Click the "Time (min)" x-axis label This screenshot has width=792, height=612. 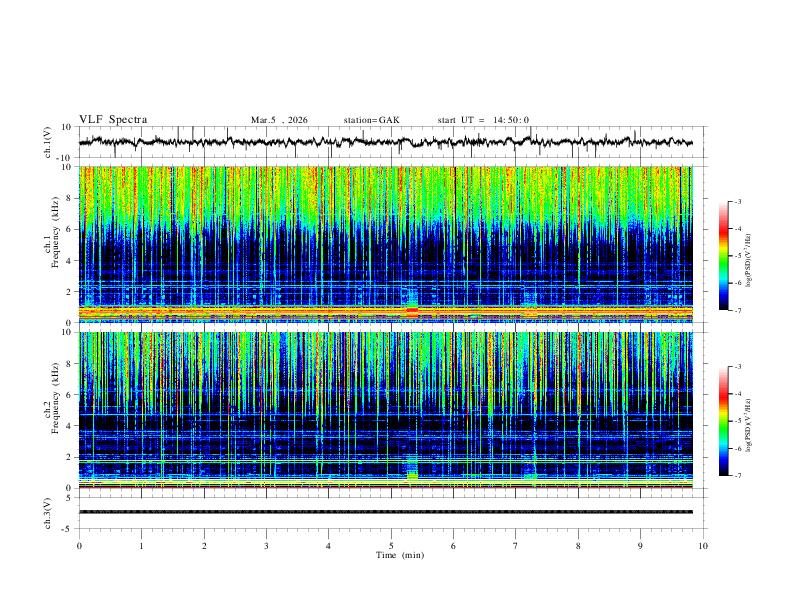(x=400, y=555)
